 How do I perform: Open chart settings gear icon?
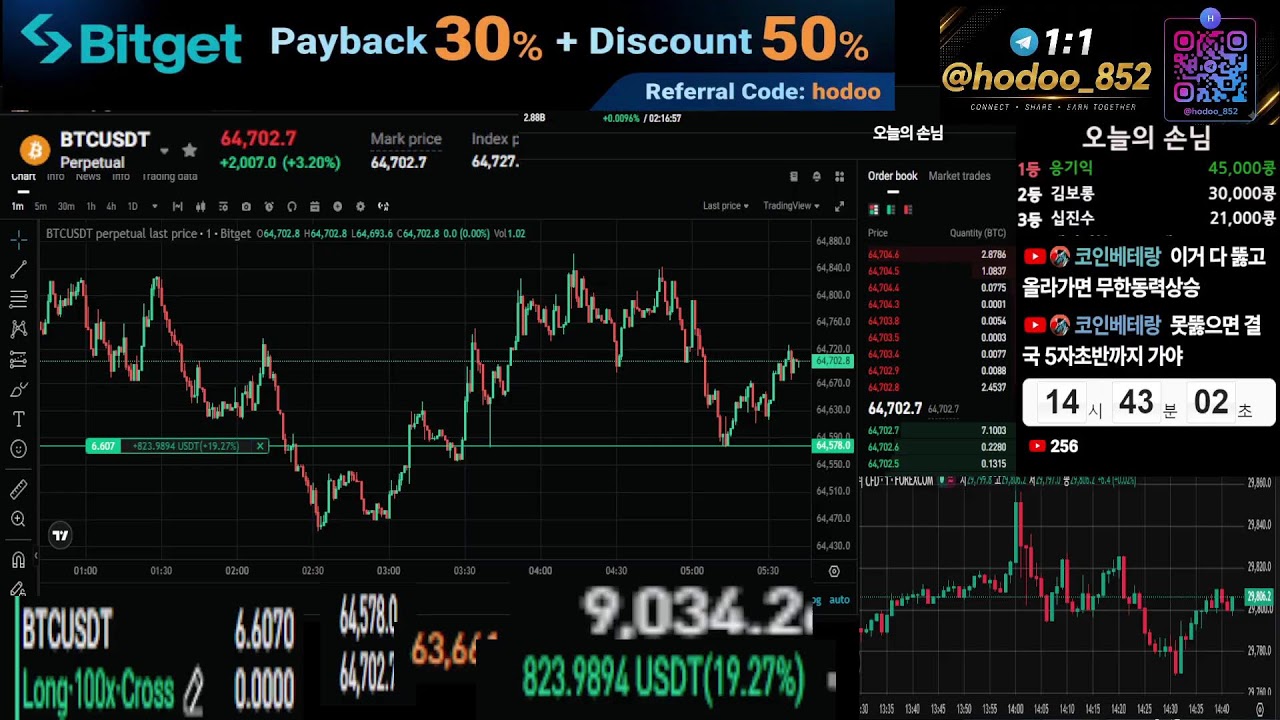360,206
